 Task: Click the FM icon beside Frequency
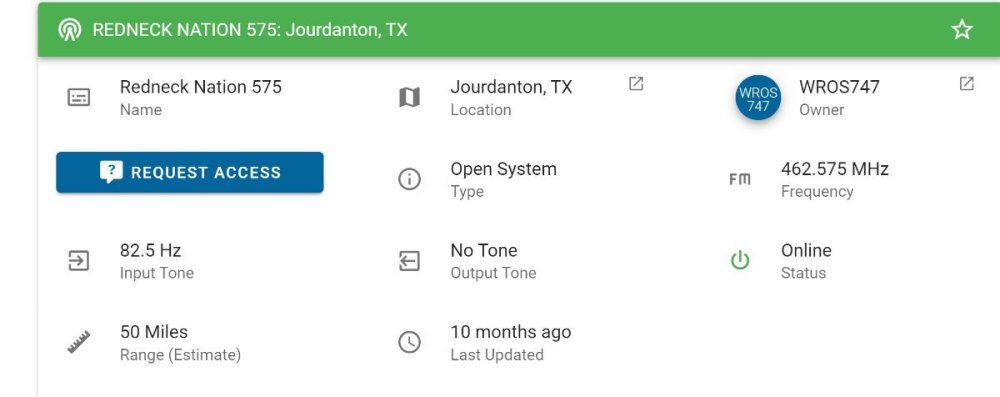tap(740, 179)
